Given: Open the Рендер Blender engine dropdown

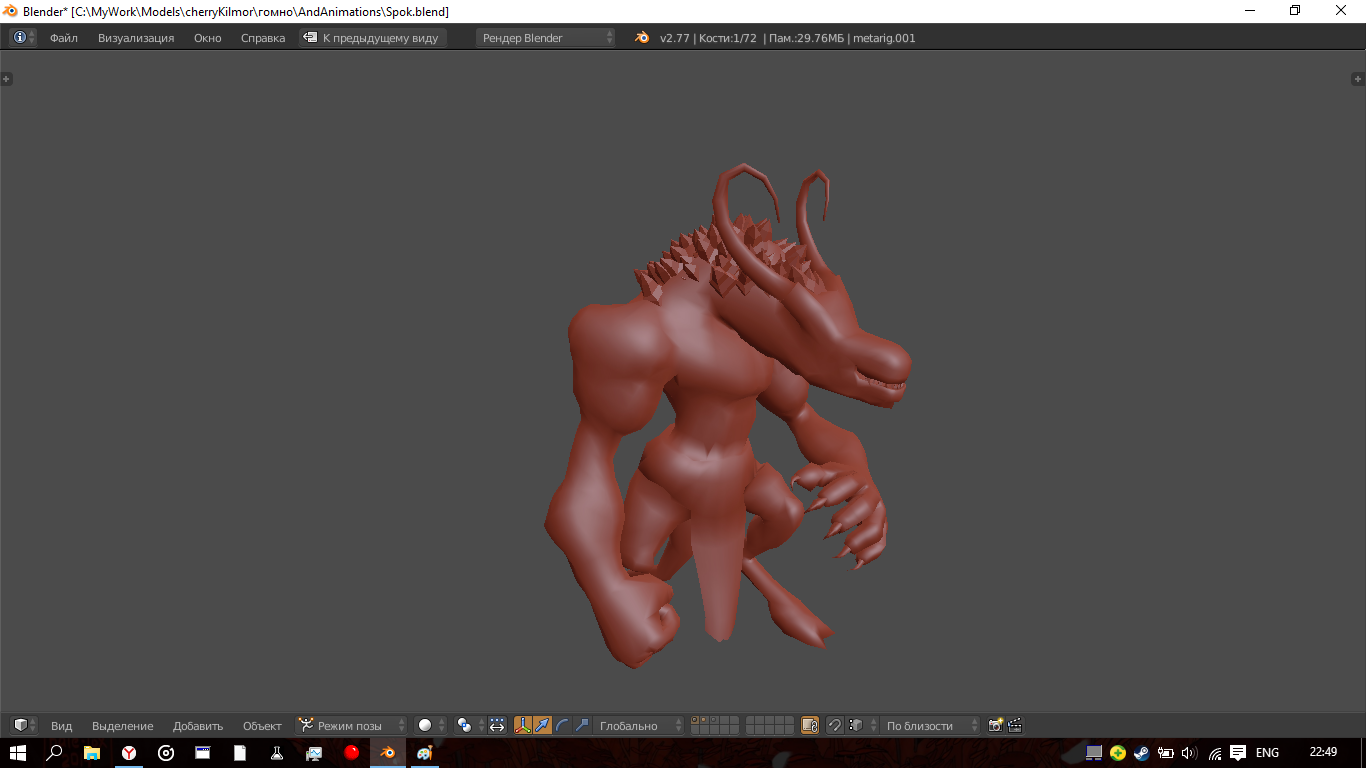Looking at the screenshot, I should click(546, 38).
